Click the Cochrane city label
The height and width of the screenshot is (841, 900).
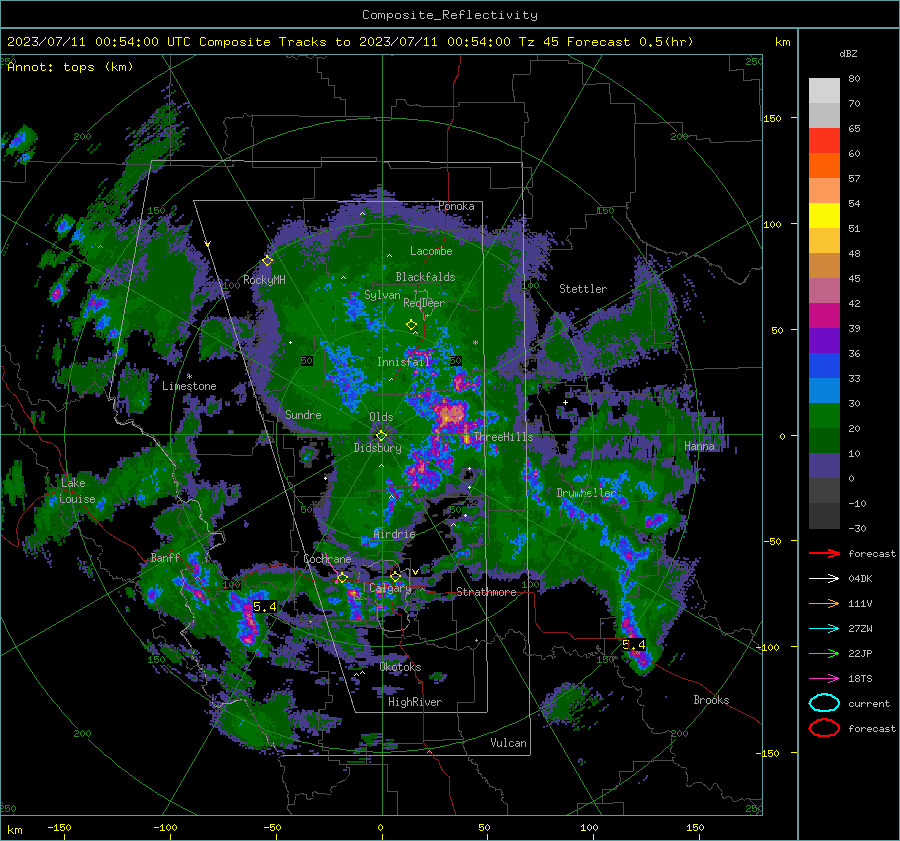point(327,559)
